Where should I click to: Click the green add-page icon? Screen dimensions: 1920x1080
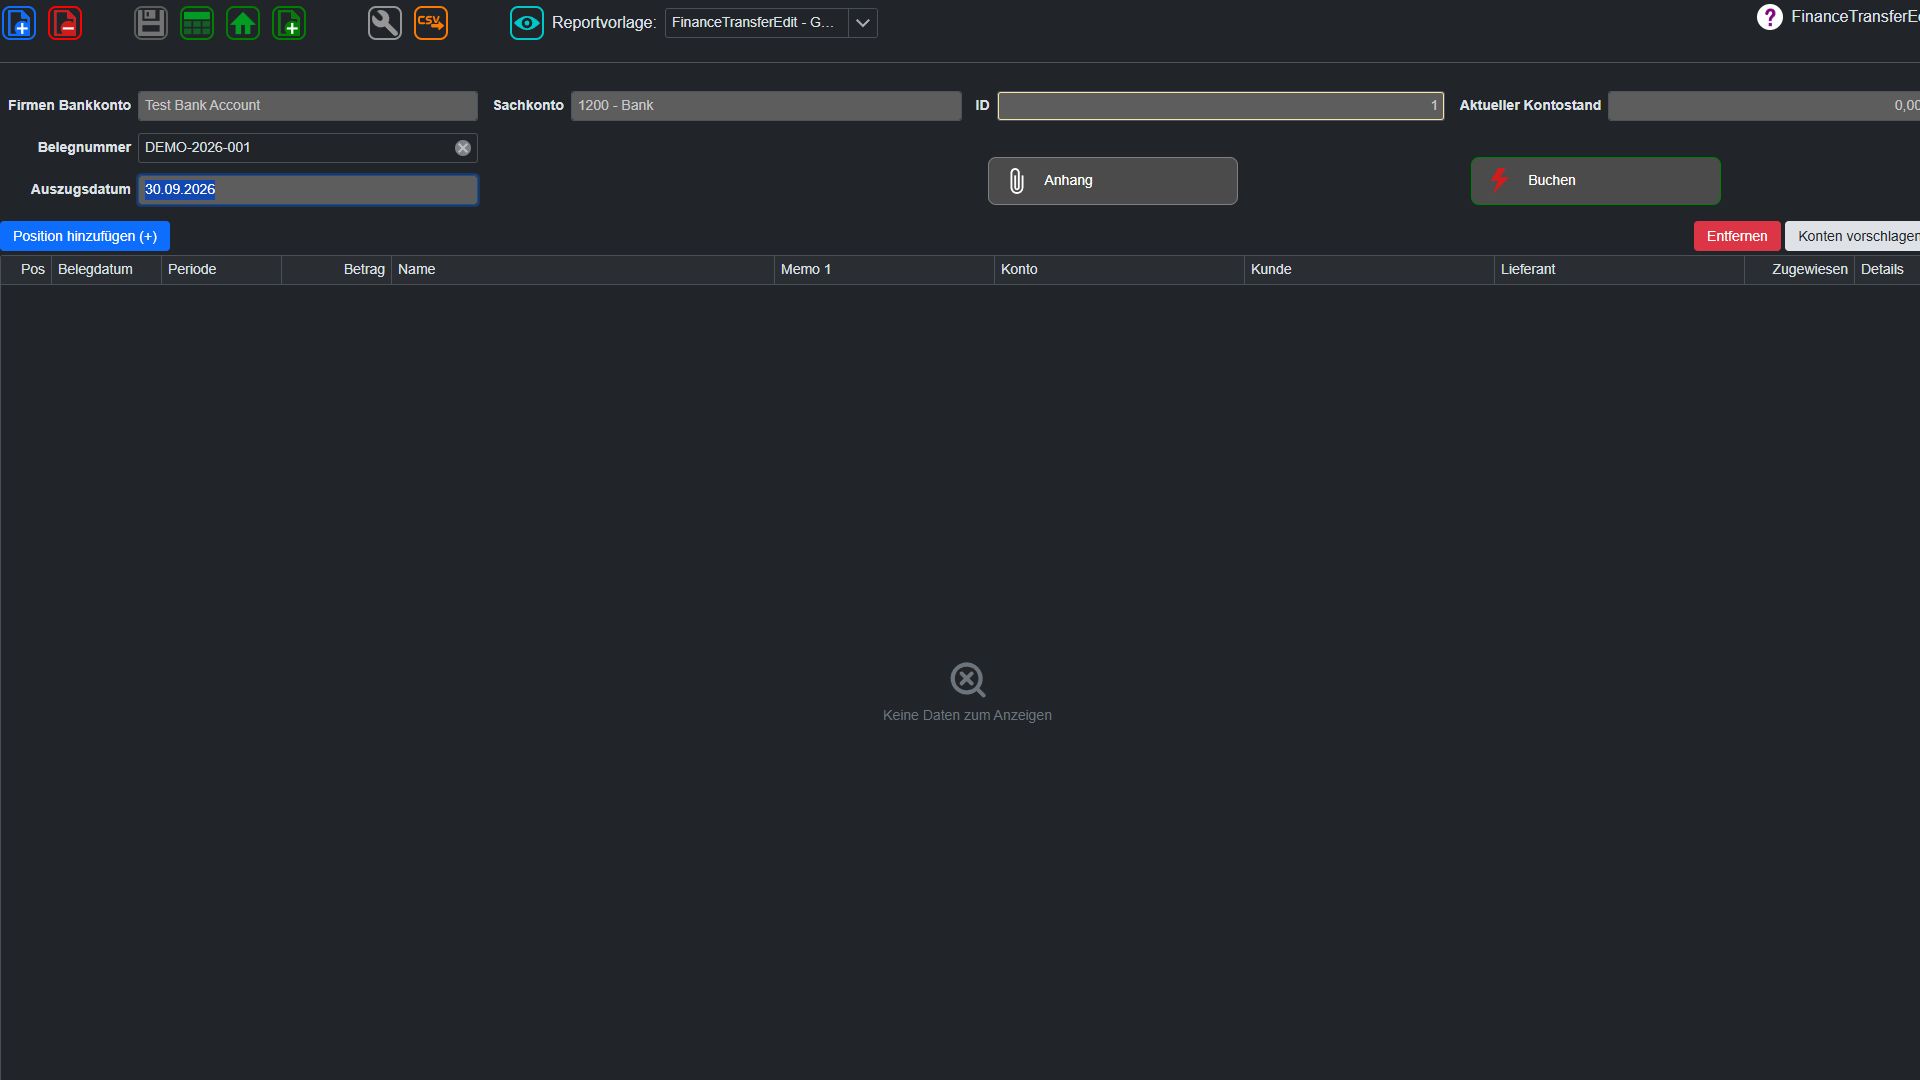(289, 22)
